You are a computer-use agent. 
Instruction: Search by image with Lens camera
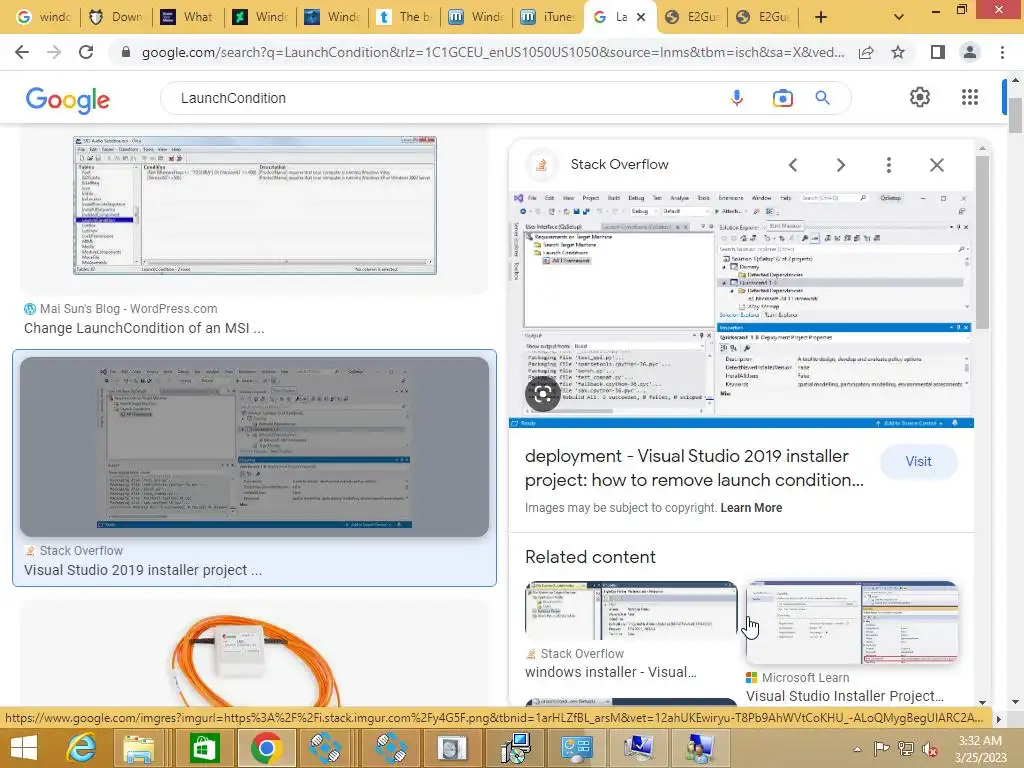[782, 98]
